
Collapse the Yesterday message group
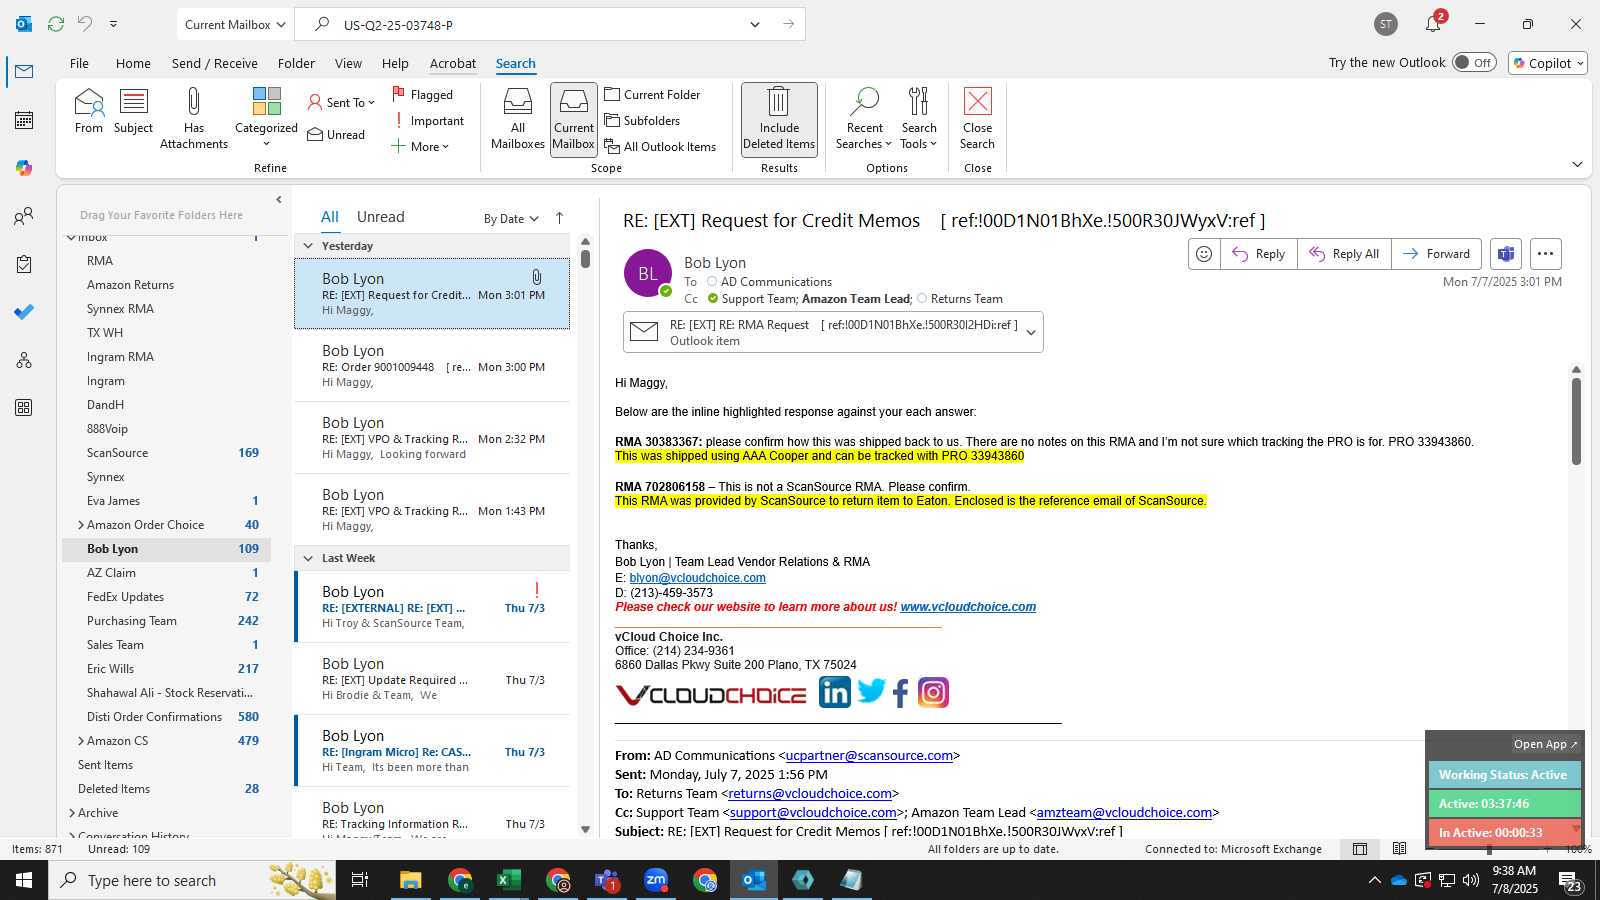click(x=308, y=246)
